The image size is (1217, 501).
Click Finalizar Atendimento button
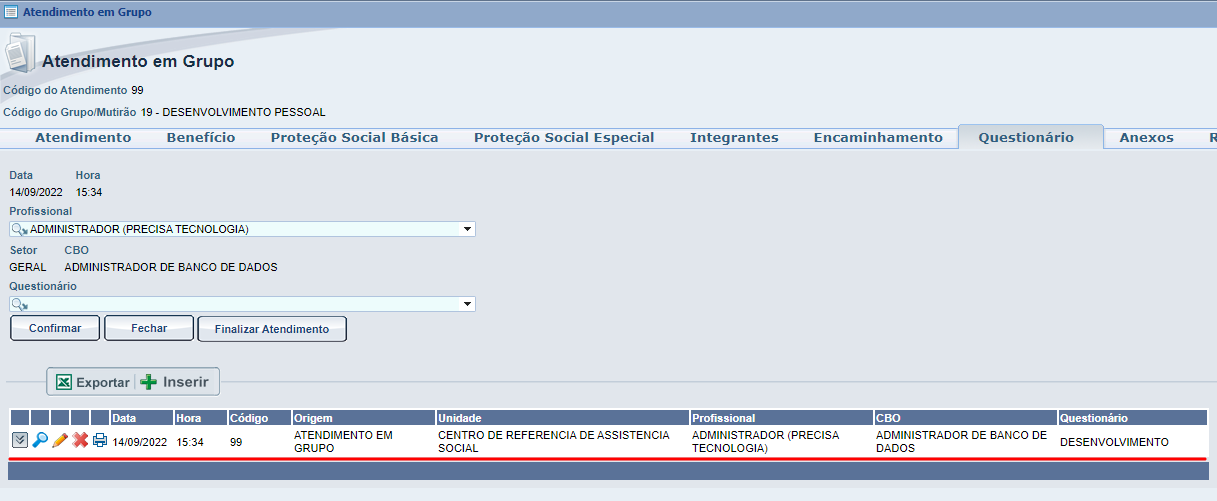(x=272, y=329)
